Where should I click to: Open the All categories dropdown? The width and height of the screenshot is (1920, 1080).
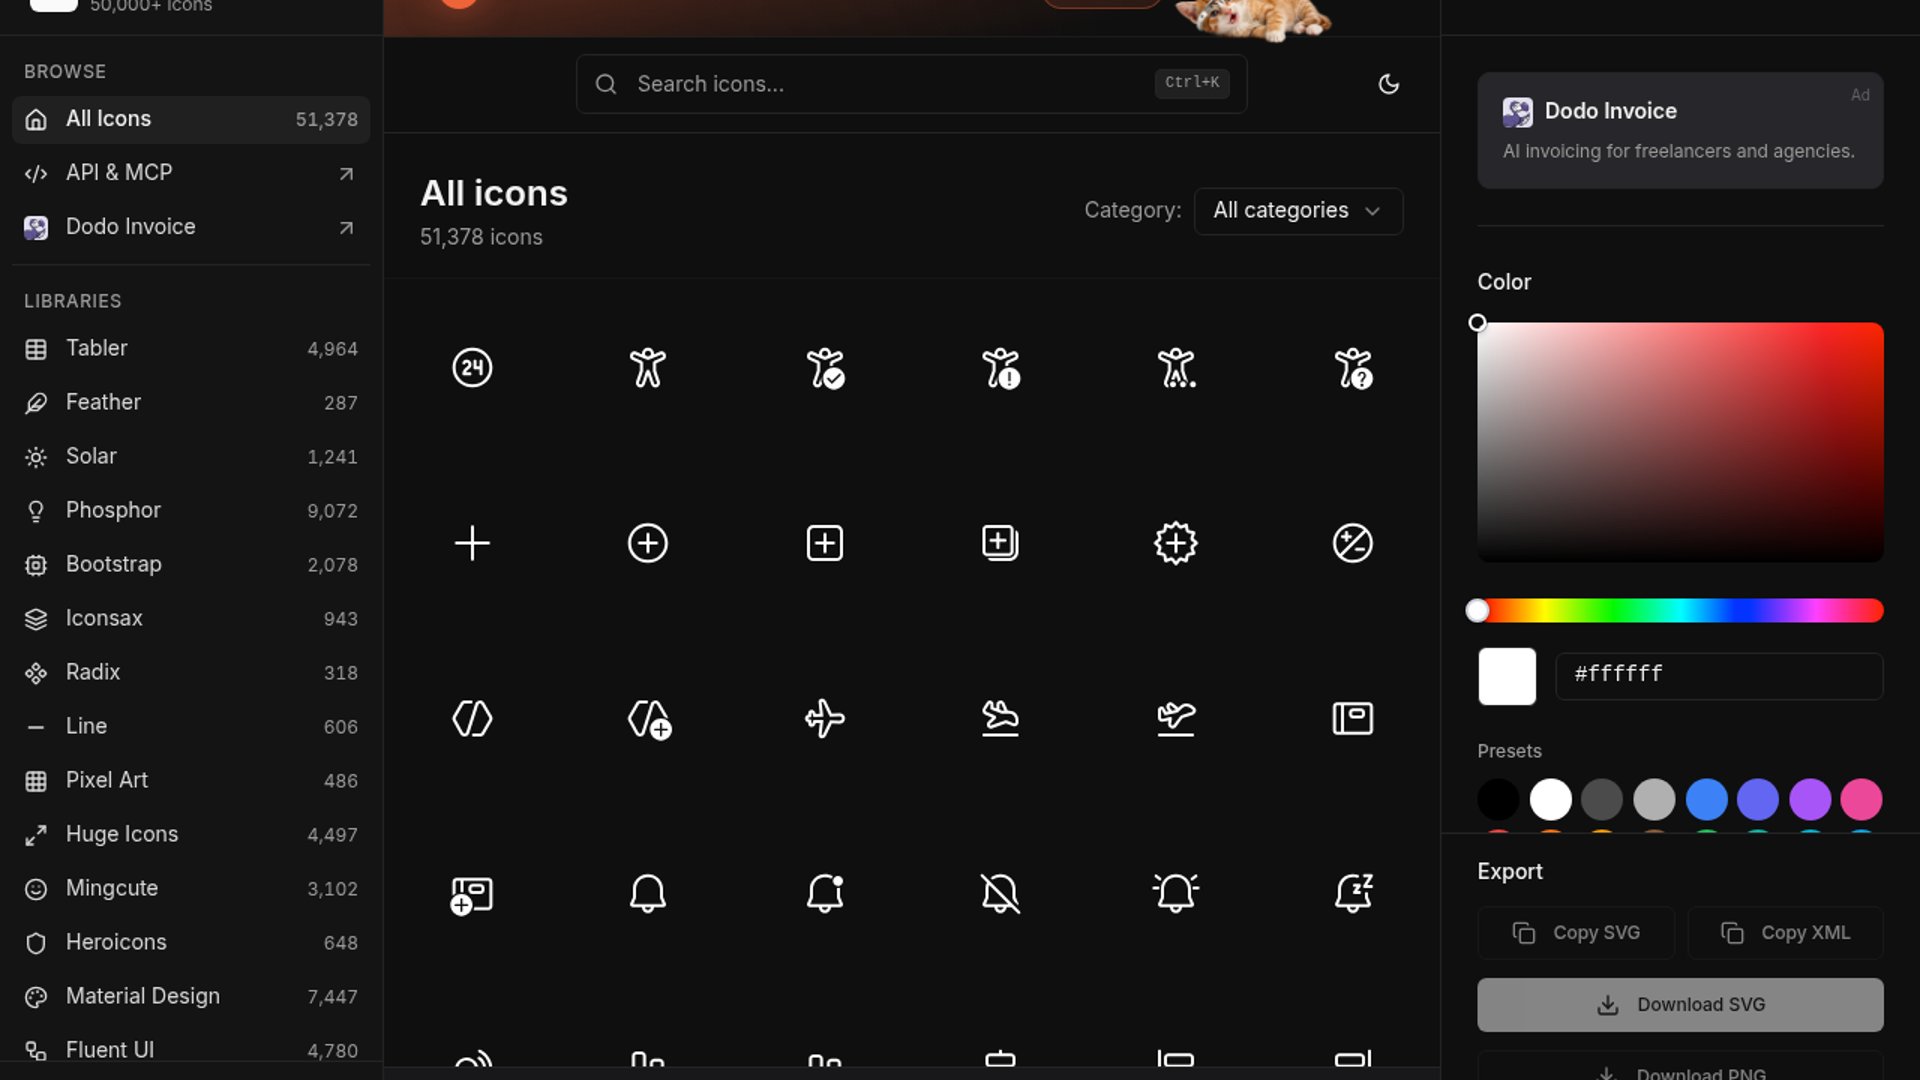[x=1298, y=211]
